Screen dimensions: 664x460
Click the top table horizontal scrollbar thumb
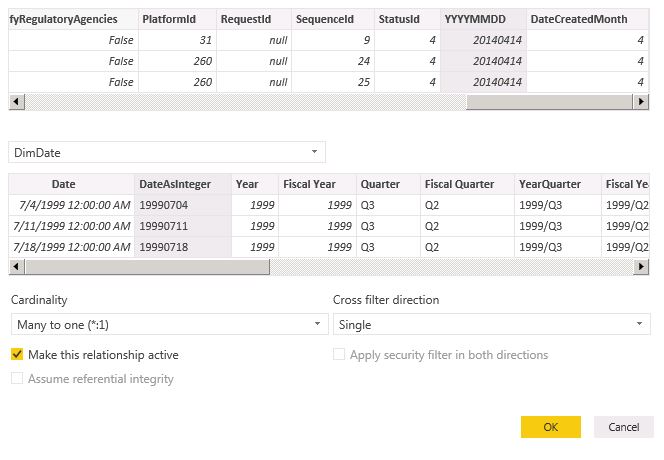point(220,102)
